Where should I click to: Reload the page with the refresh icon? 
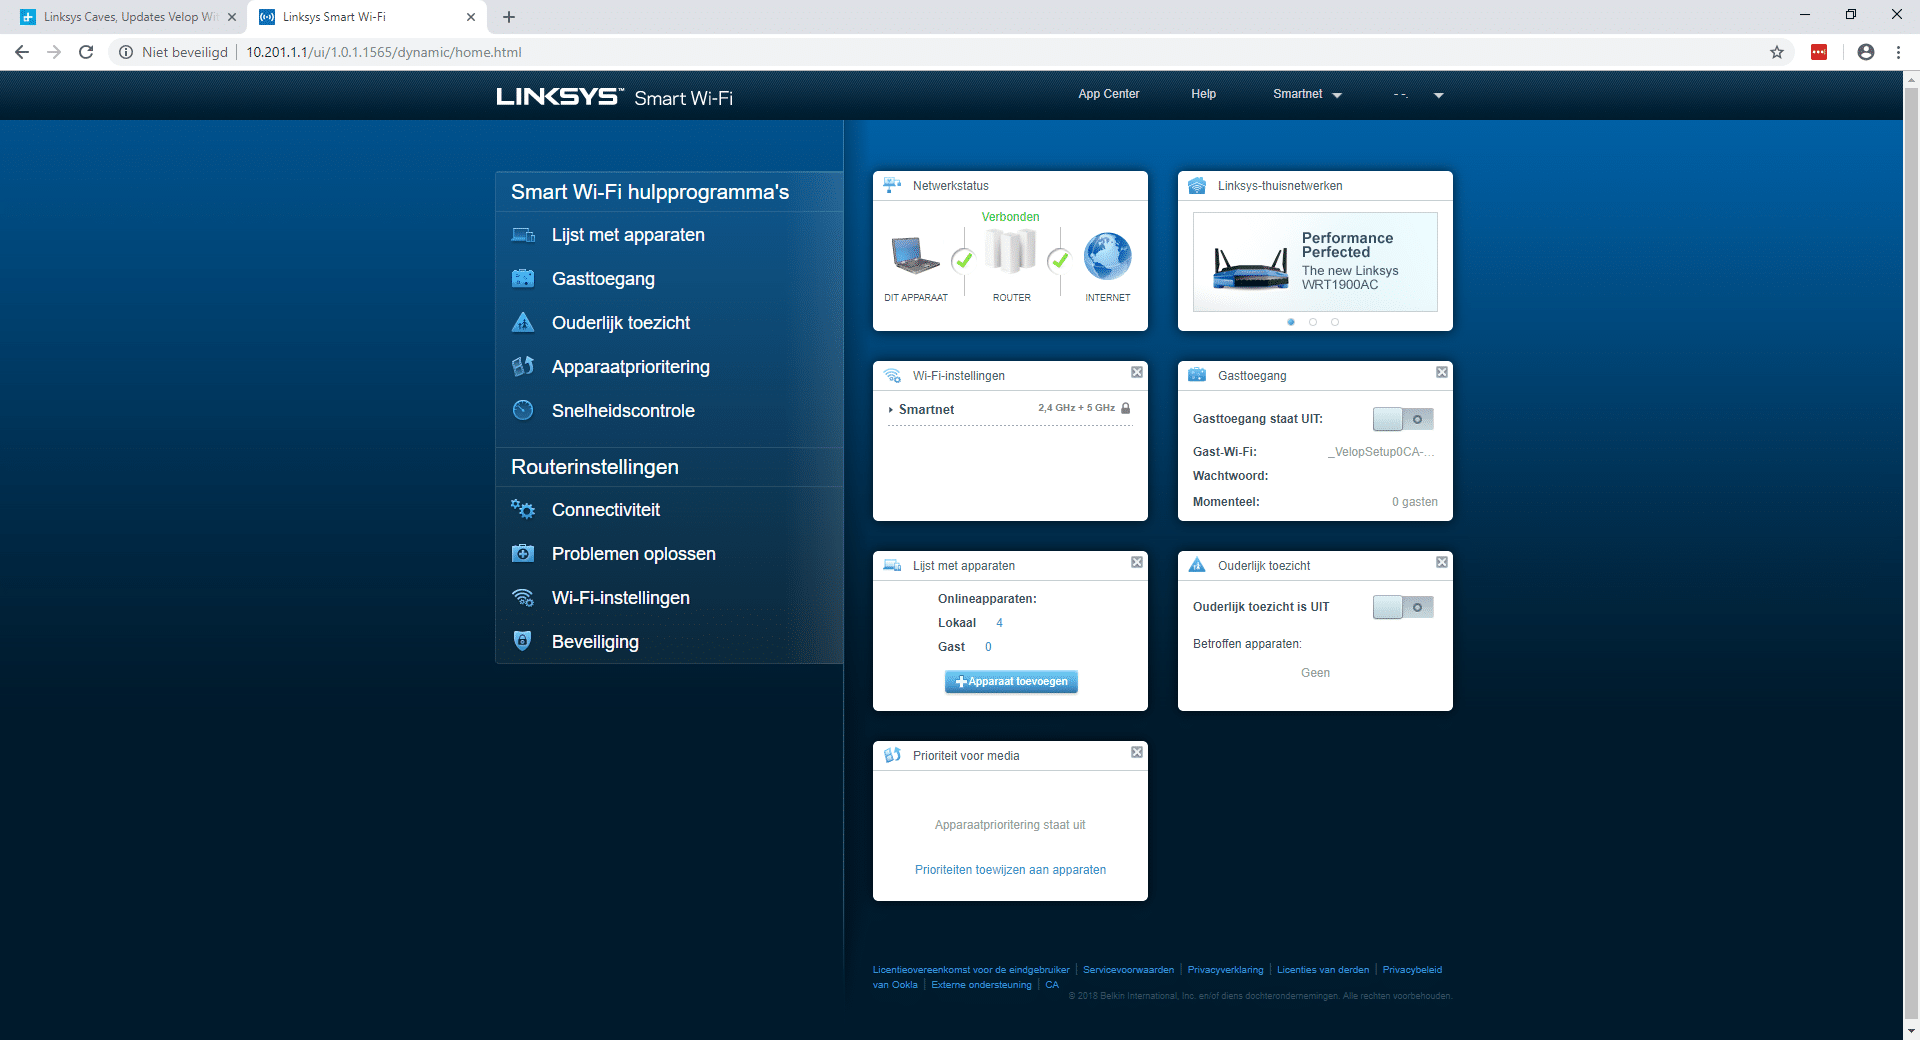coord(86,52)
